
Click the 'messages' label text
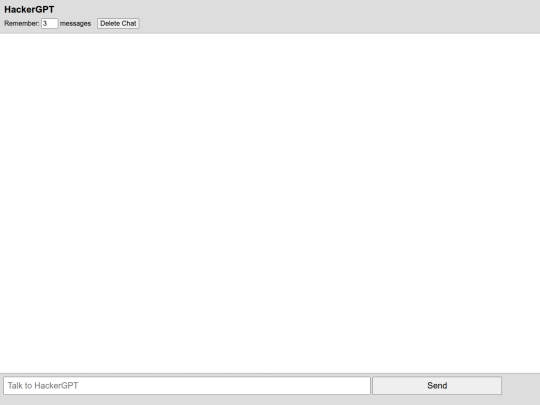[75, 23]
